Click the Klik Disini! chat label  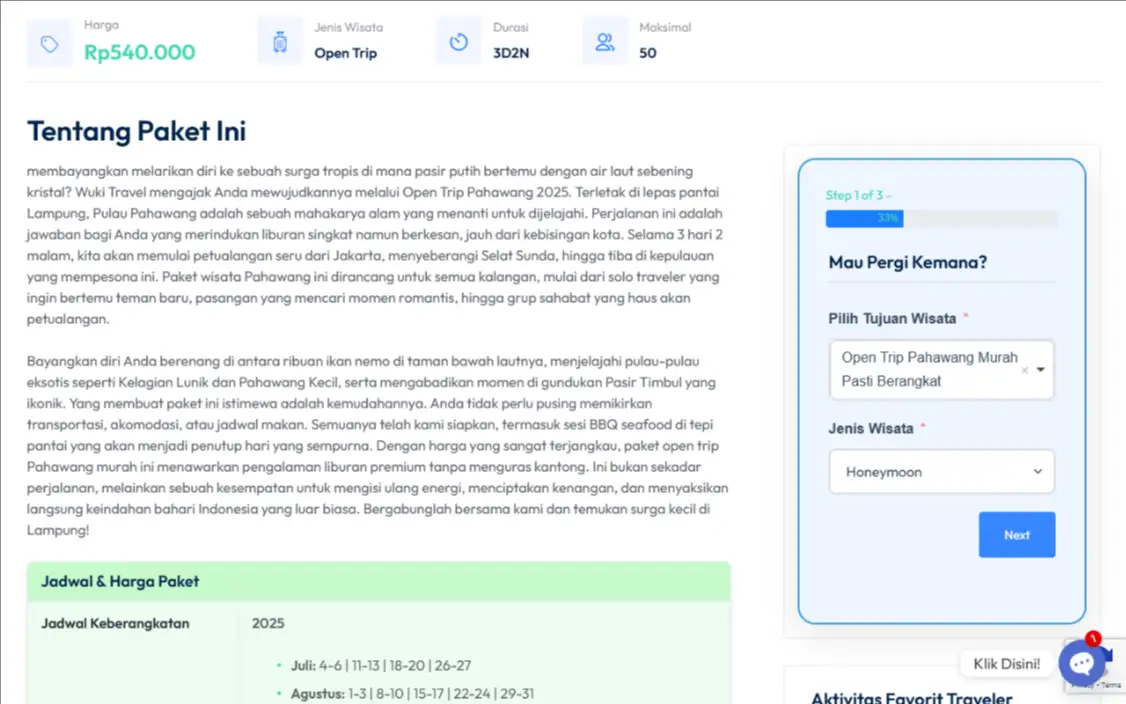tap(1006, 664)
